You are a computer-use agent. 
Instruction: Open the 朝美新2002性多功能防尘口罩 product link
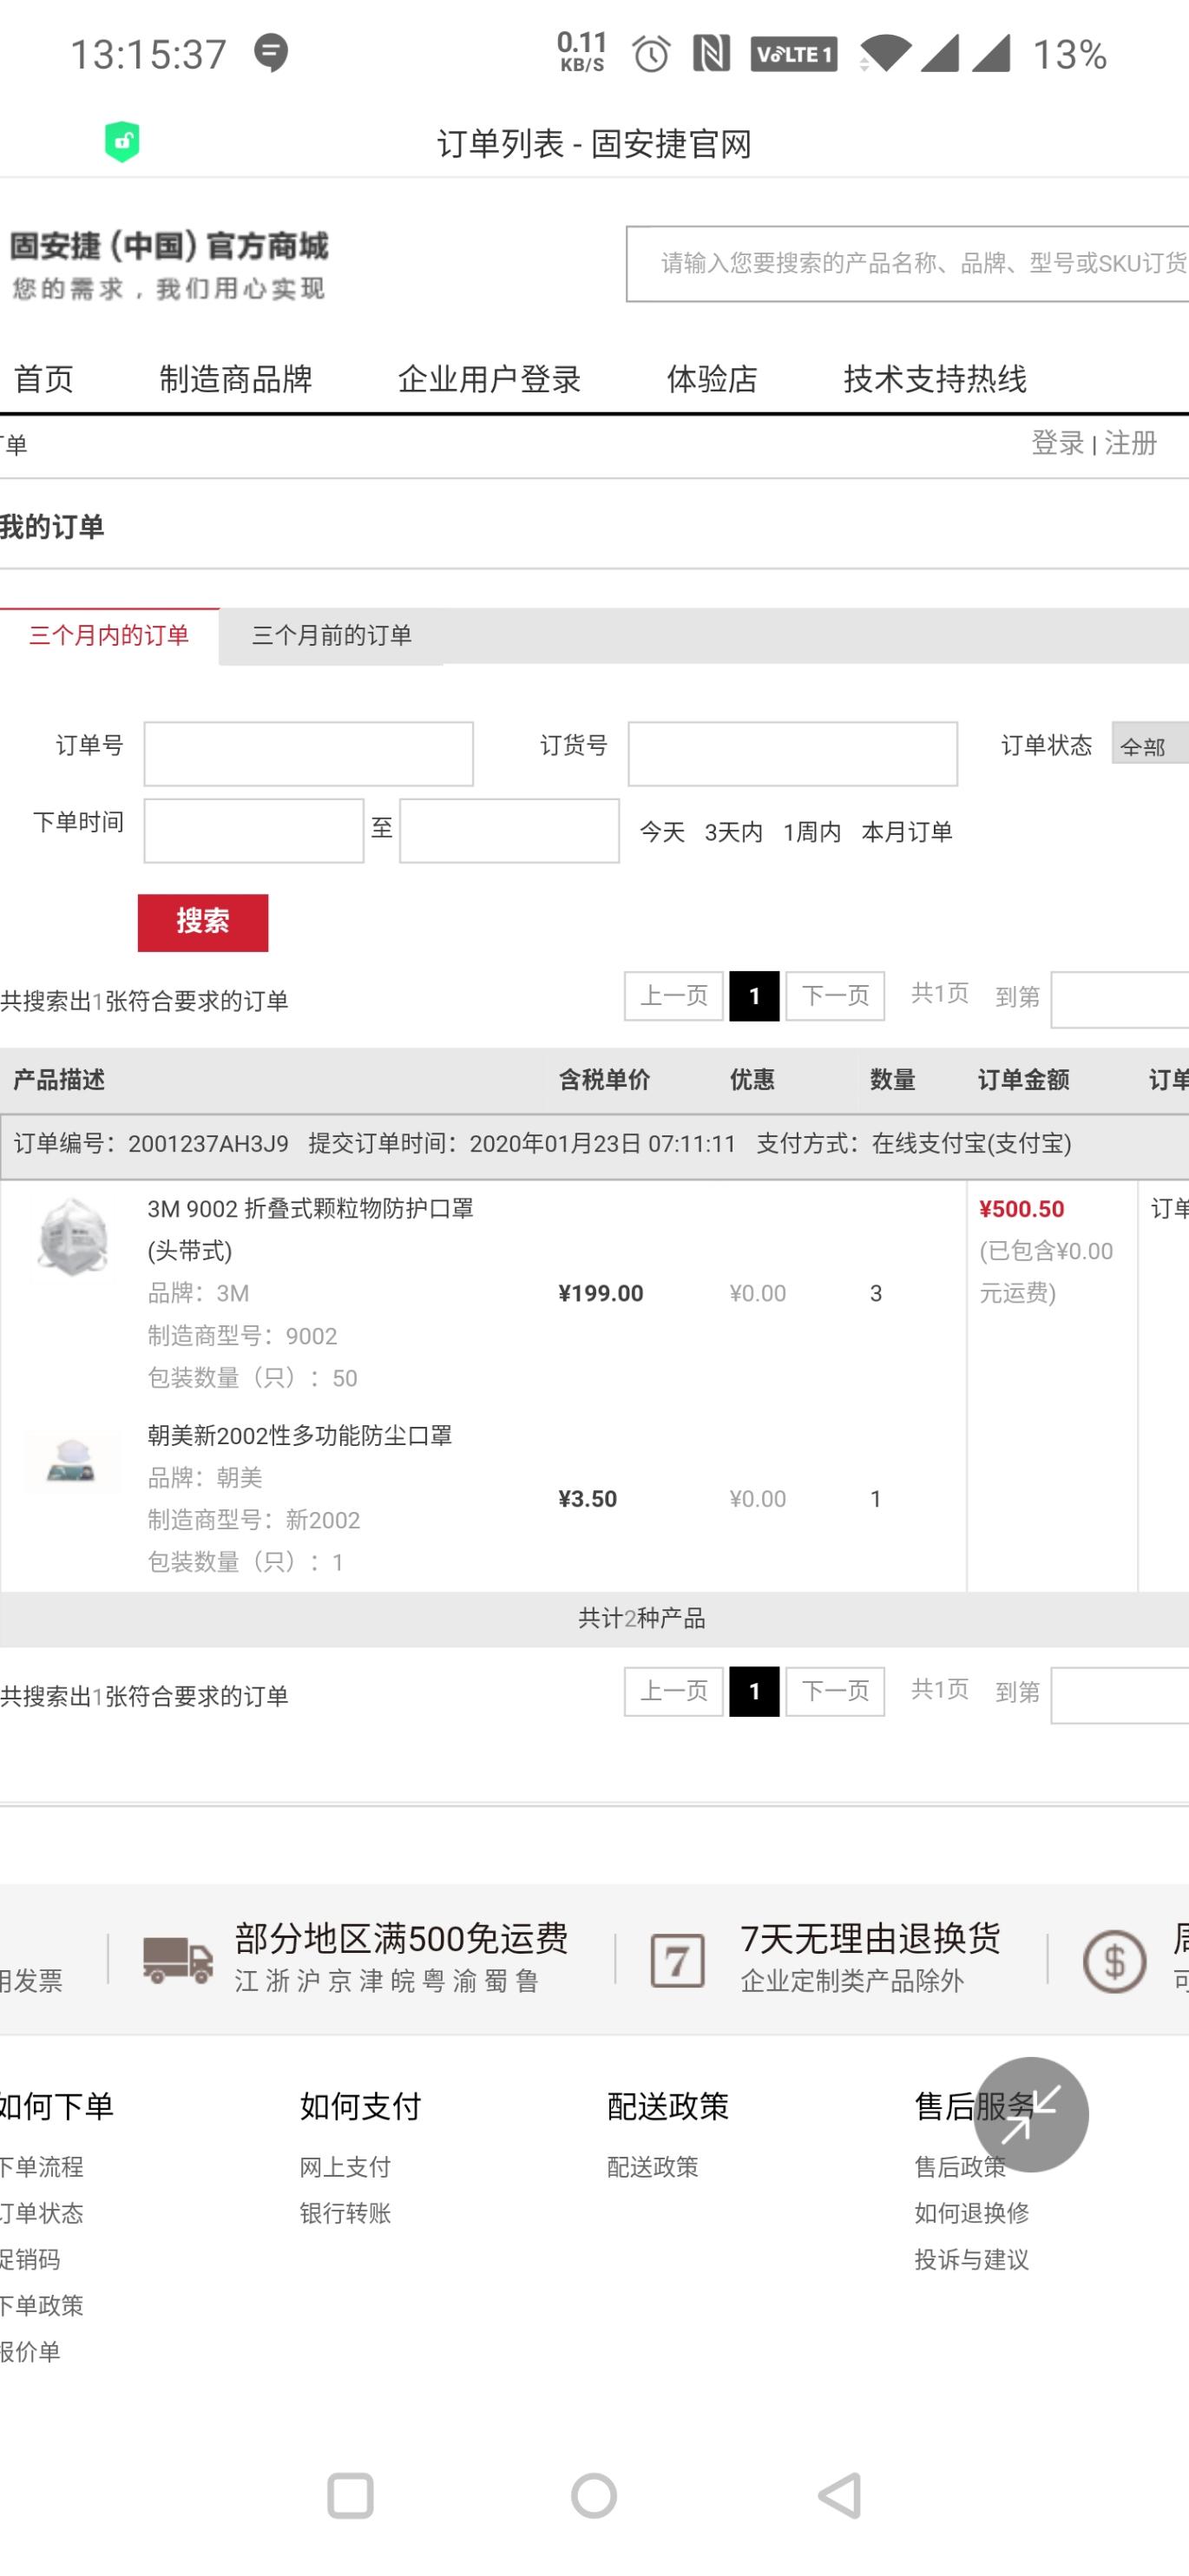click(300, 1435)
